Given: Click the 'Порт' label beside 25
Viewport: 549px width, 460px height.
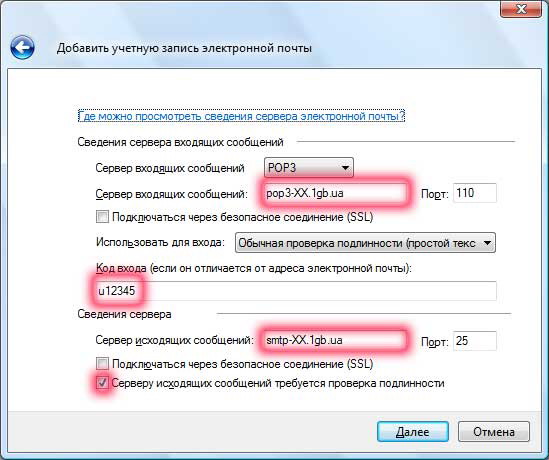Looking at the screenshot, I should 435,342.
